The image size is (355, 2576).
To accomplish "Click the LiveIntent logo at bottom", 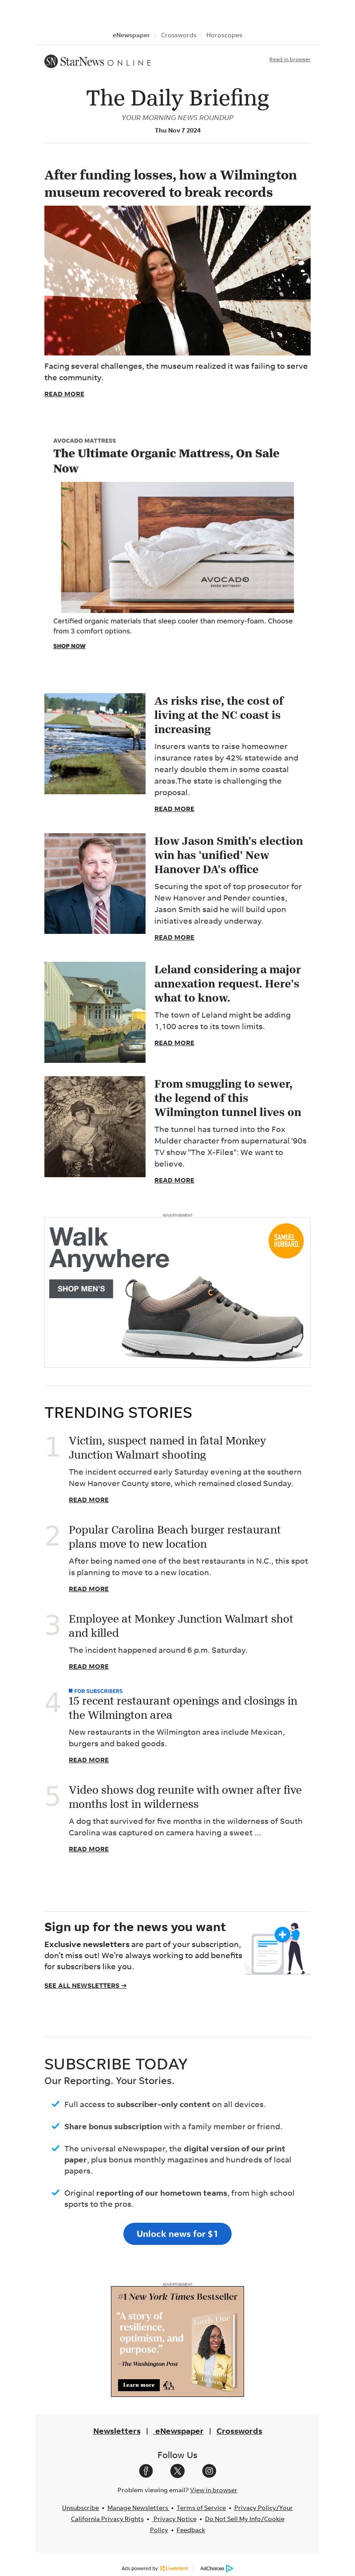I will click(x=174, y=2567).
